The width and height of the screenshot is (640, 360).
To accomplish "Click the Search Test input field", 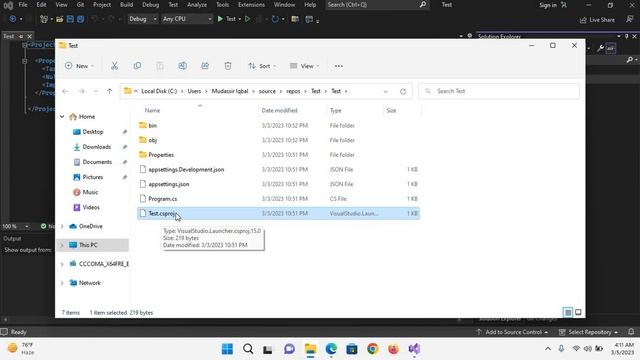I will (x=499, y=91).
